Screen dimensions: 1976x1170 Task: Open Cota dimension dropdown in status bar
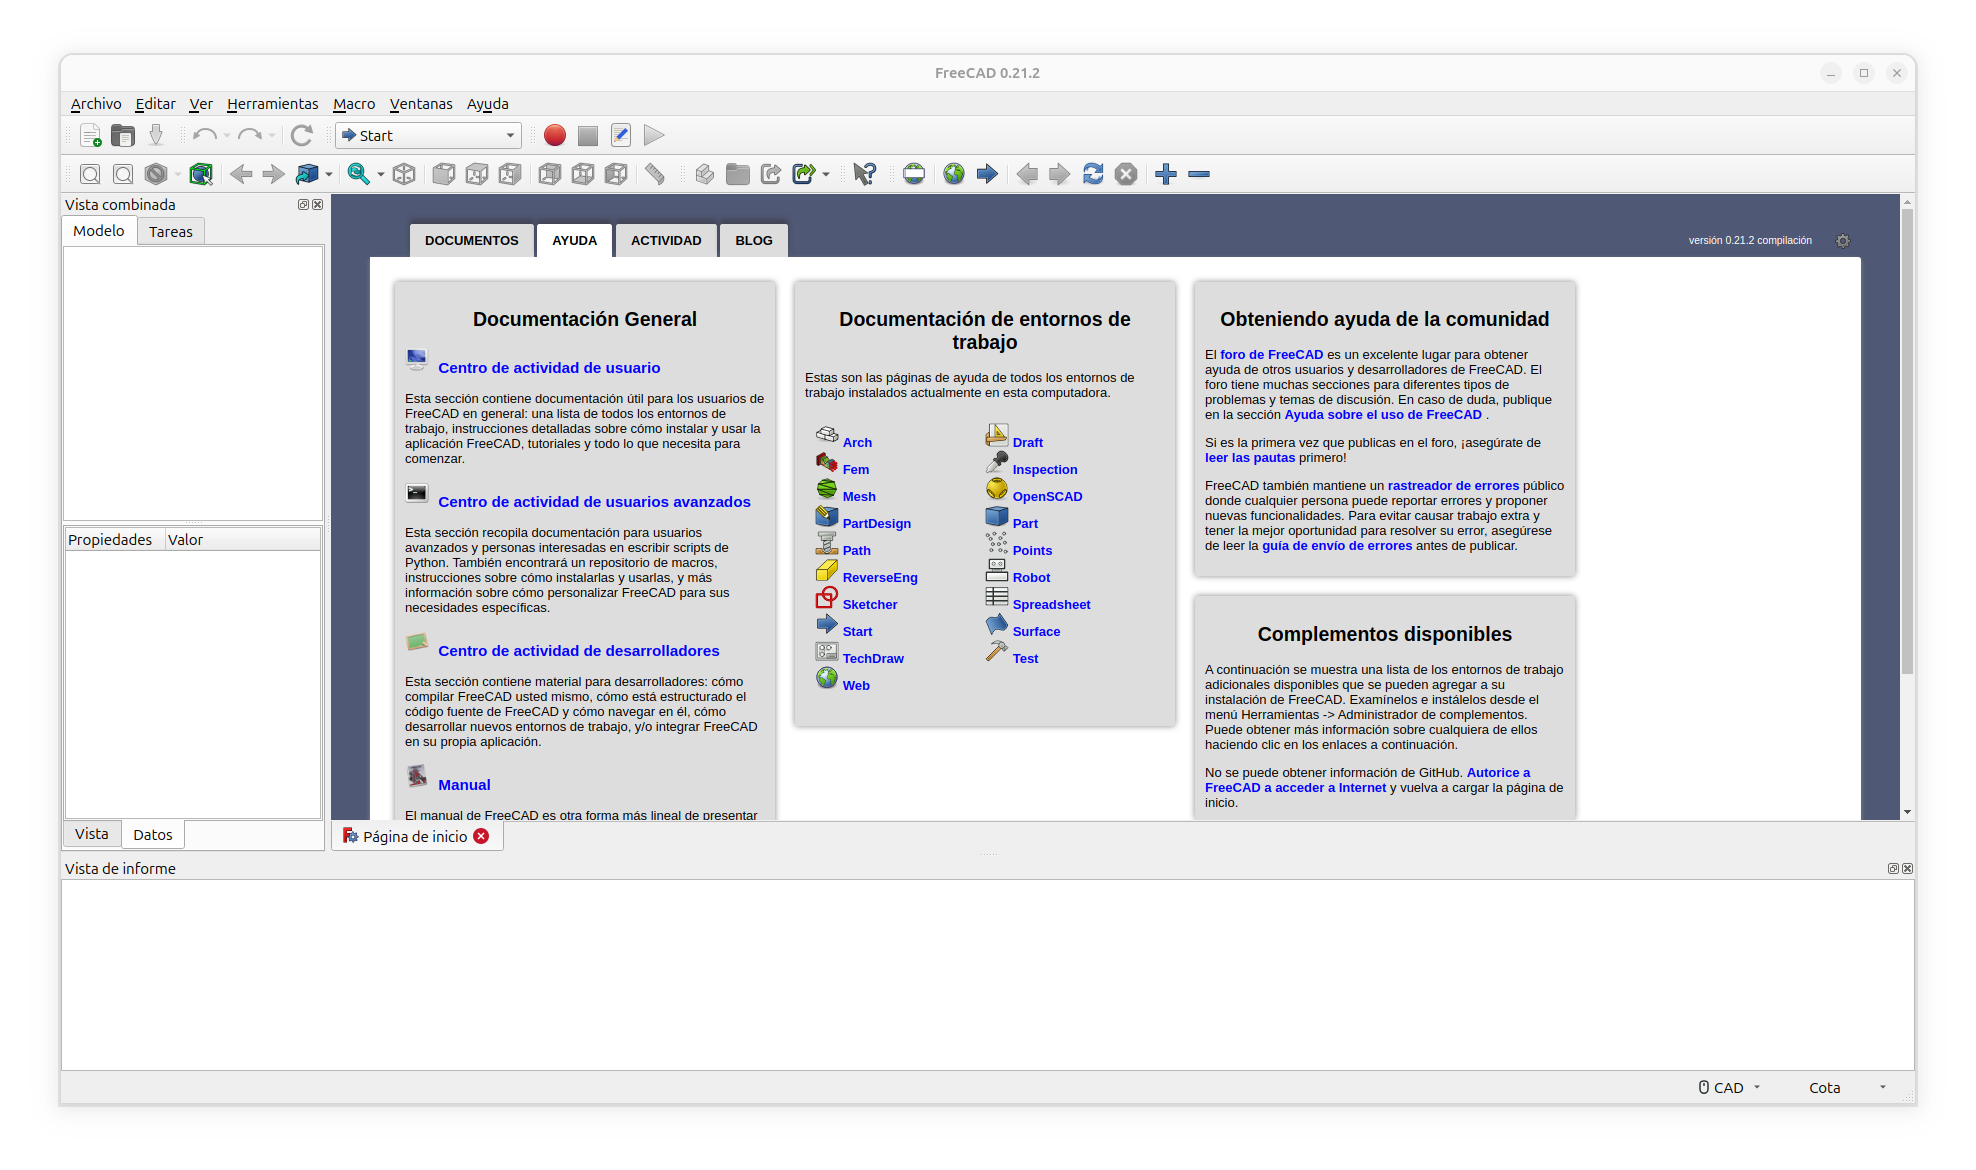[1848, 1087]
